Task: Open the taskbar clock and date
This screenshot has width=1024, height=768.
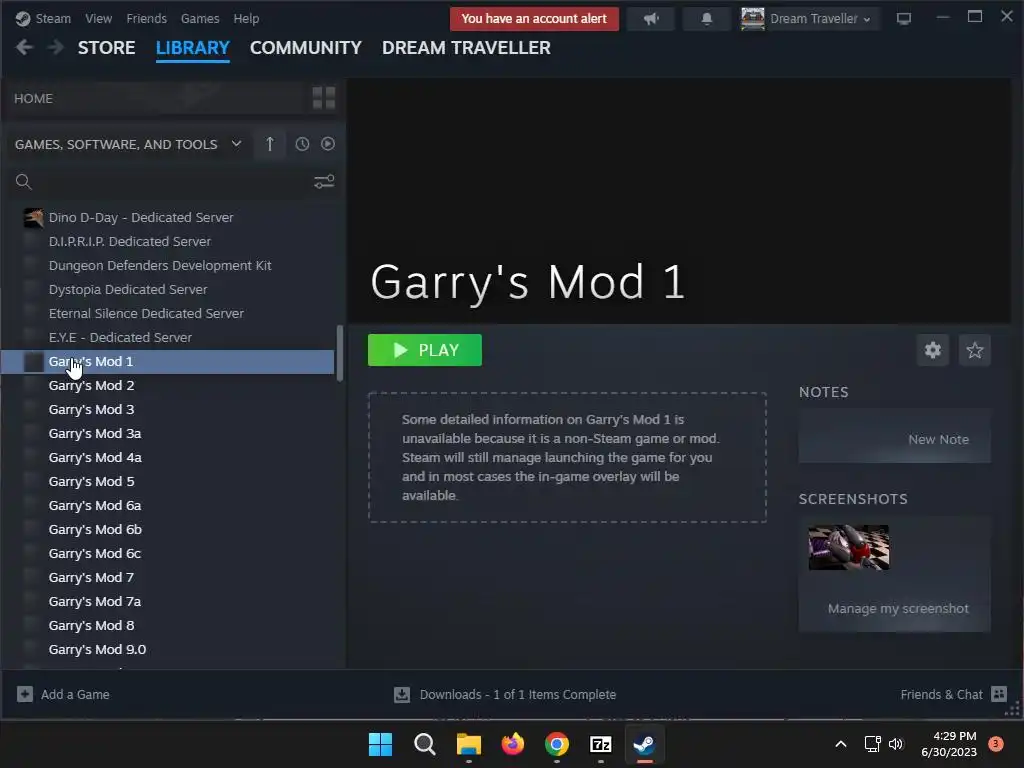Action: (949, 744)
